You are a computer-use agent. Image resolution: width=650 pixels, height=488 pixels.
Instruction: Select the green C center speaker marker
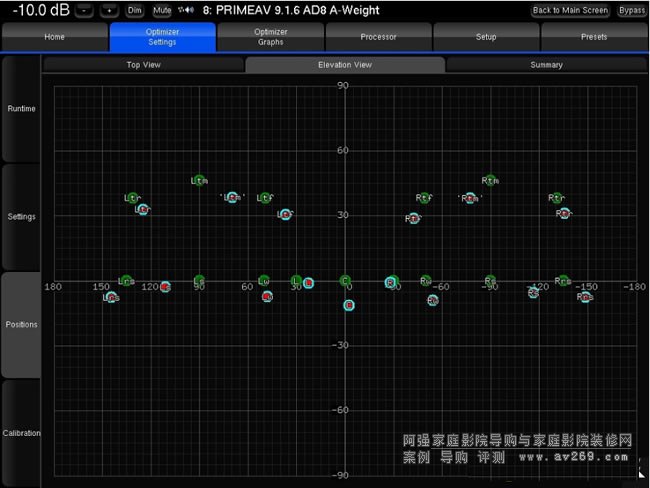click(x=345, y=281)
